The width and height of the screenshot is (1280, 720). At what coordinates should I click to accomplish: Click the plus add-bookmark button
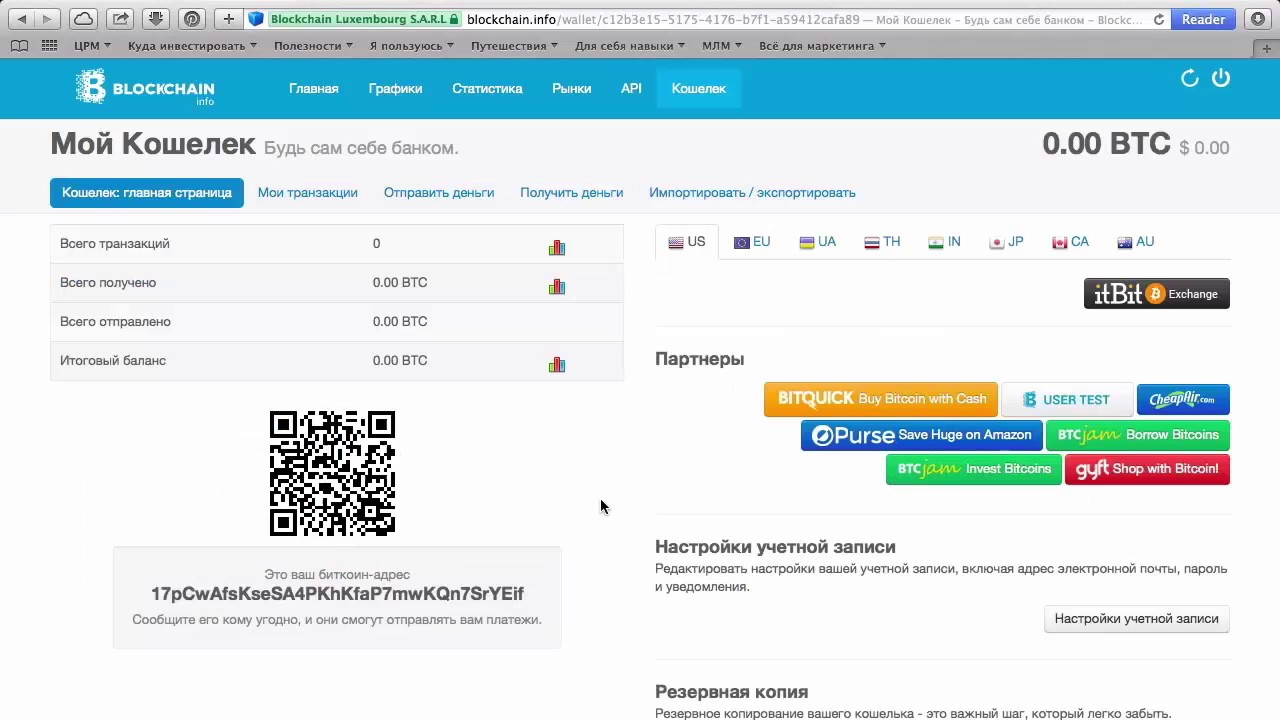pyautogui.click(x=229, y=19)
